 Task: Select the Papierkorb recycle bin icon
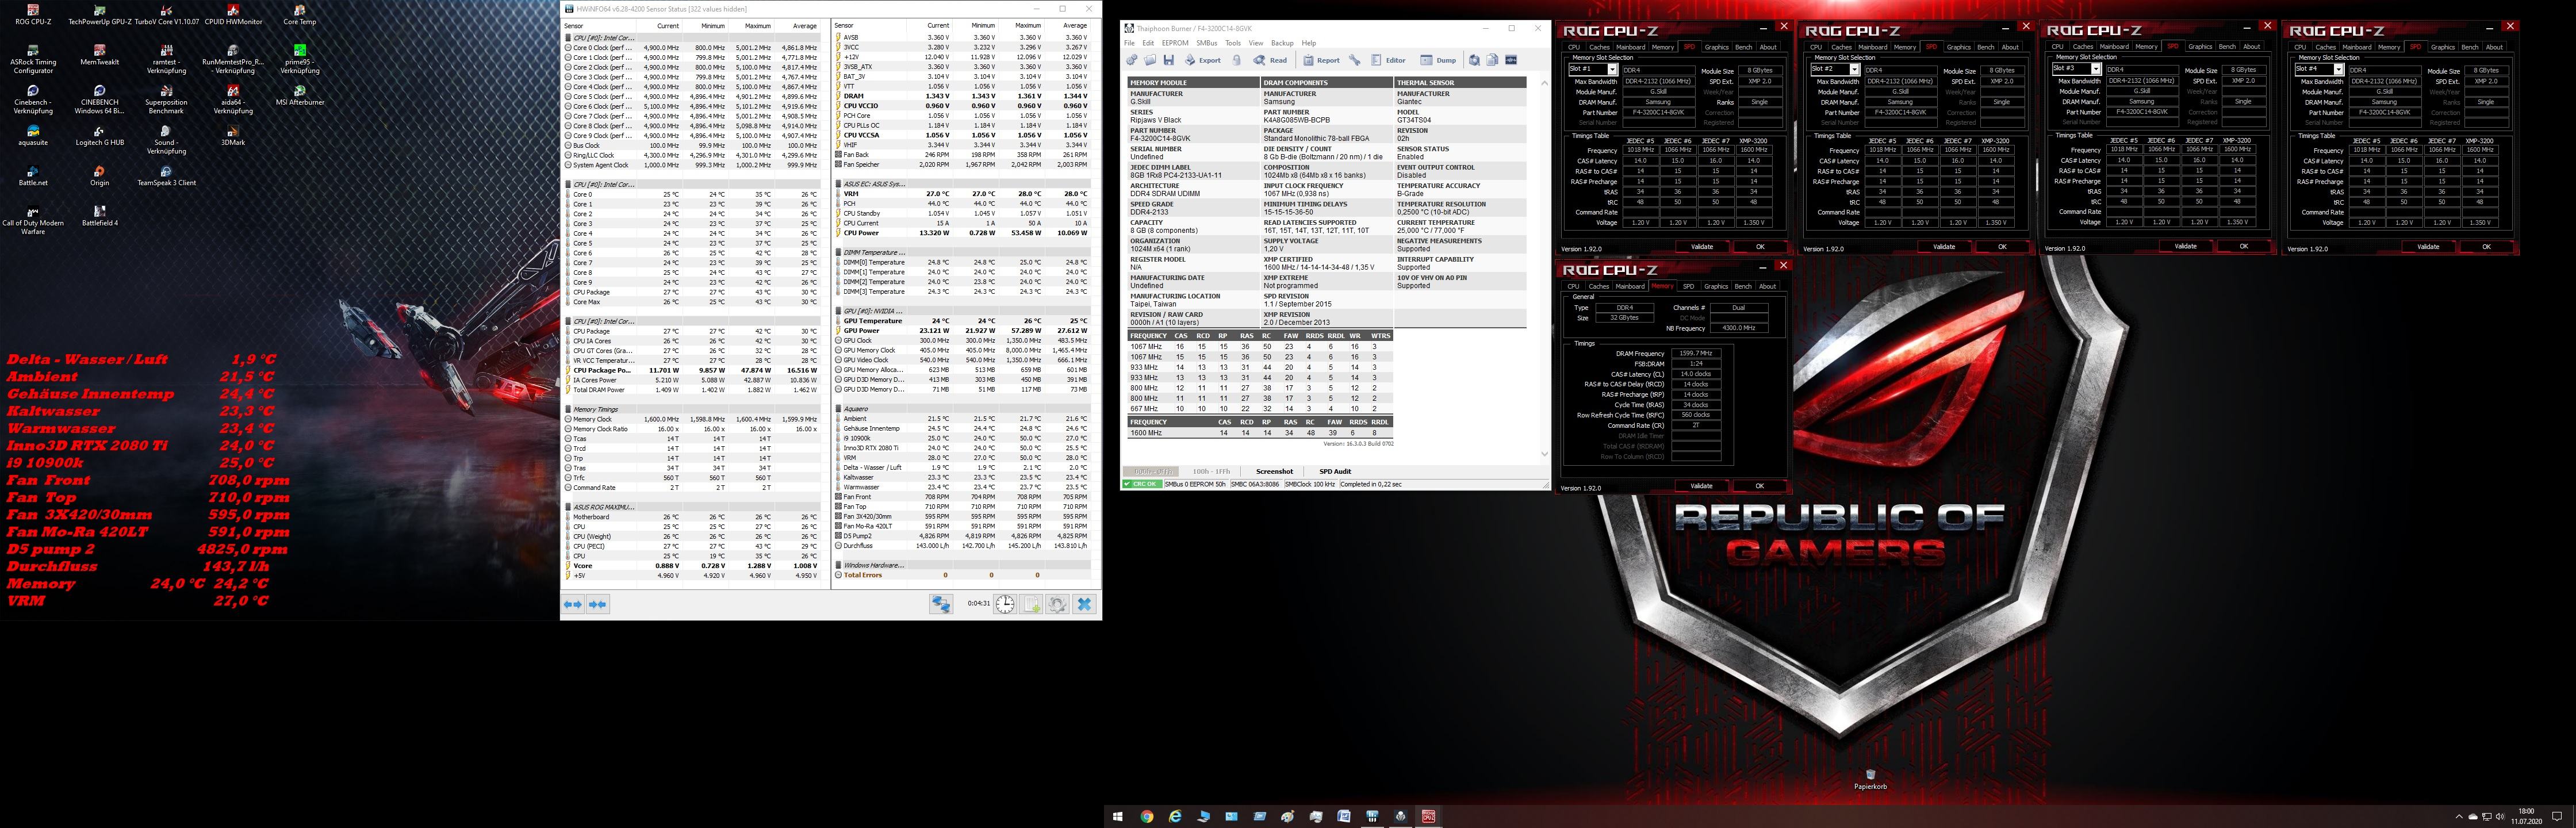[1870, 779]
